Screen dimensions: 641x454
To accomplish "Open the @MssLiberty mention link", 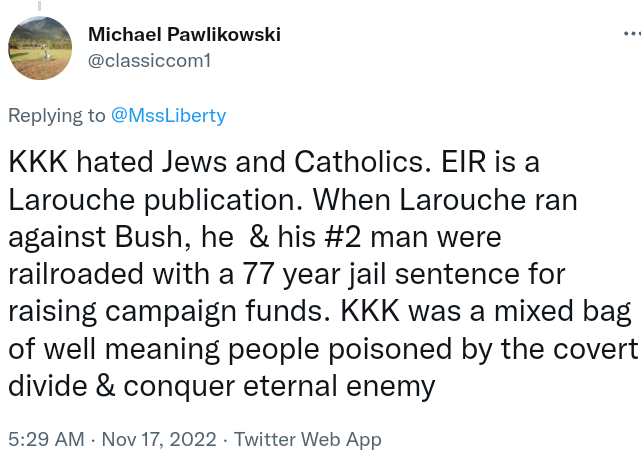I will click(x=168, y=115).
